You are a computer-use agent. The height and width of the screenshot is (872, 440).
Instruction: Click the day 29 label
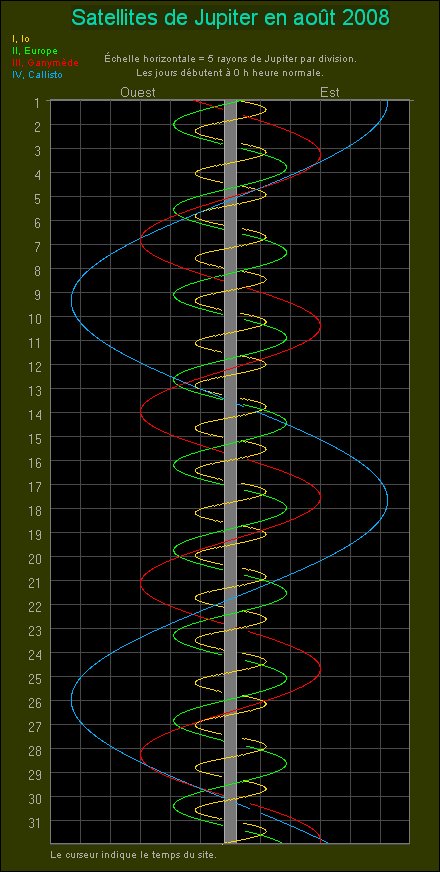click(34, 773)
